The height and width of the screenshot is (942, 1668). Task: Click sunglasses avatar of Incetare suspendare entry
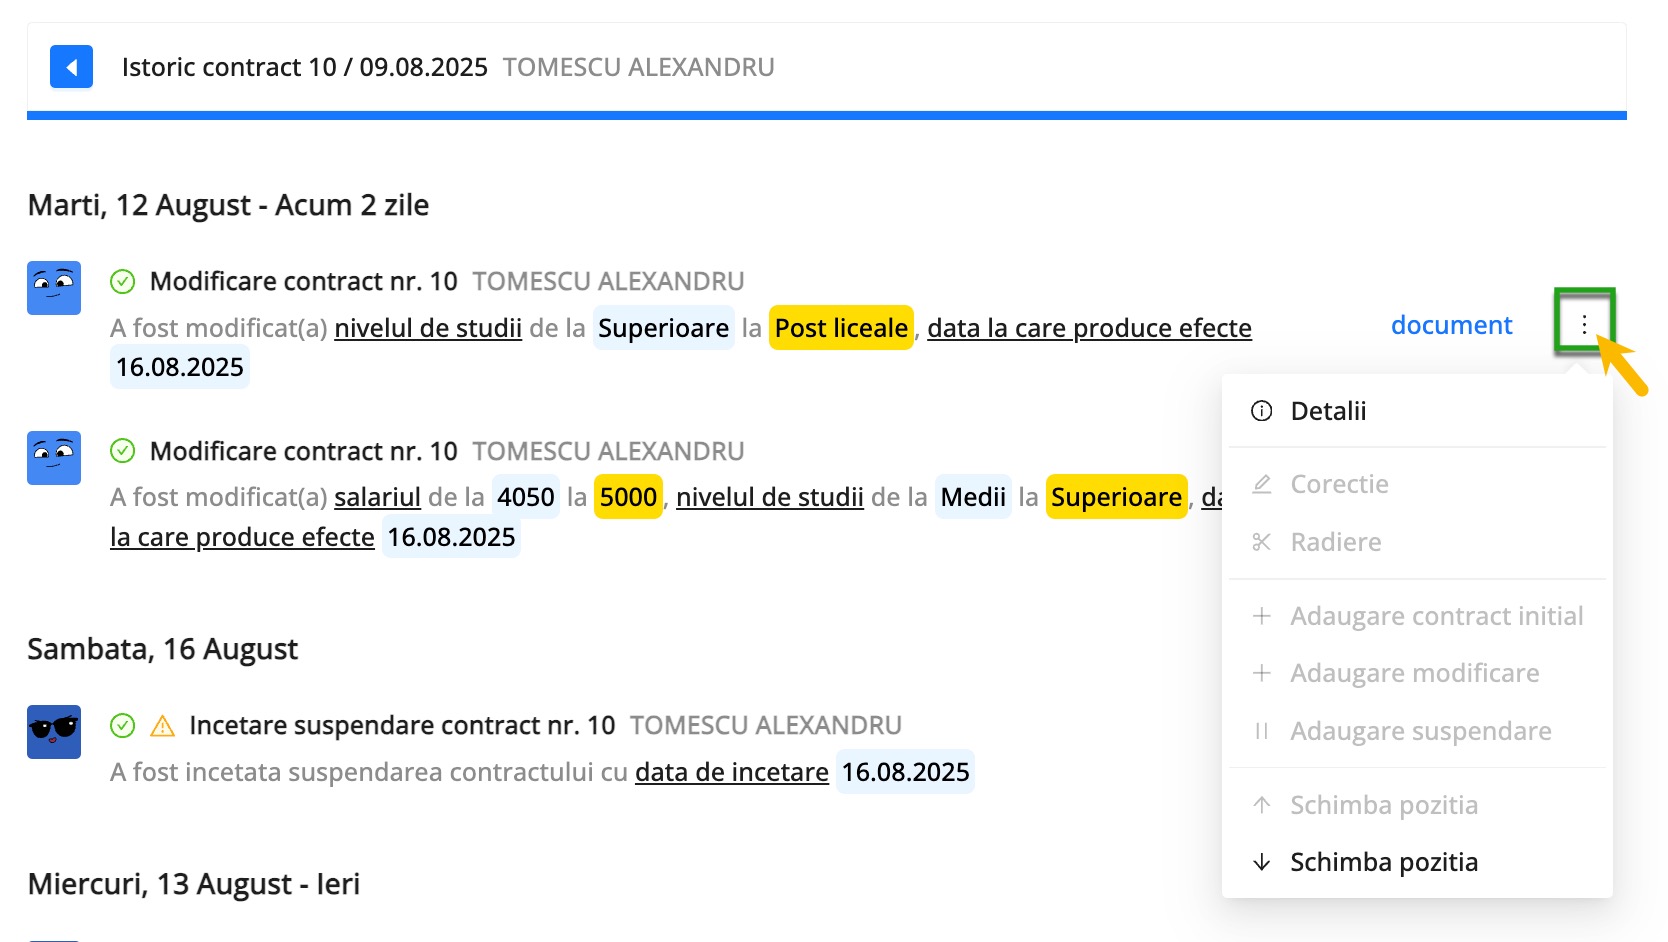pos(54,732)
